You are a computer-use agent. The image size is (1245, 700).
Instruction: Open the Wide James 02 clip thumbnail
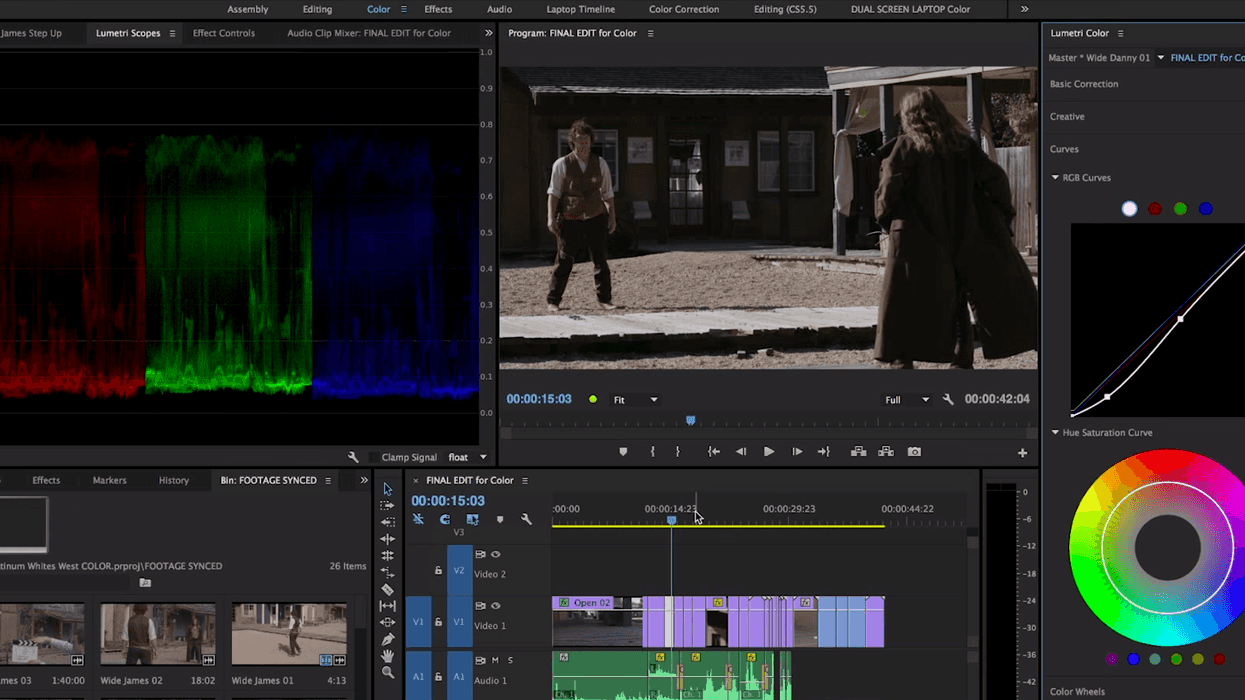pyautogui.click(x=157, y=634)
